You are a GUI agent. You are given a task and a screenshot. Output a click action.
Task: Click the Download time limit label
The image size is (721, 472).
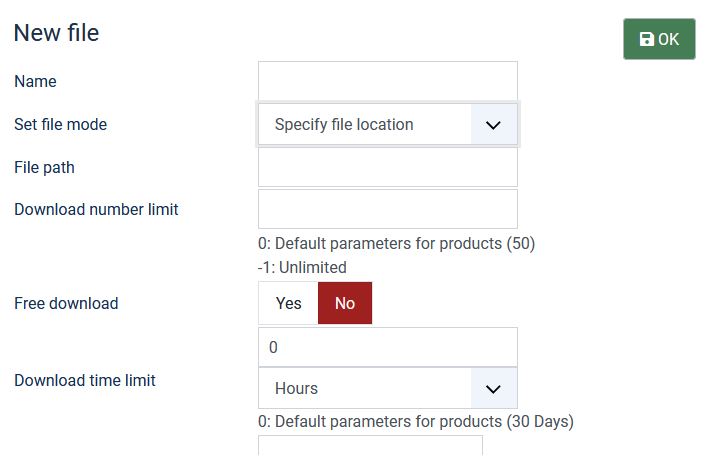[x=85, y=380]
